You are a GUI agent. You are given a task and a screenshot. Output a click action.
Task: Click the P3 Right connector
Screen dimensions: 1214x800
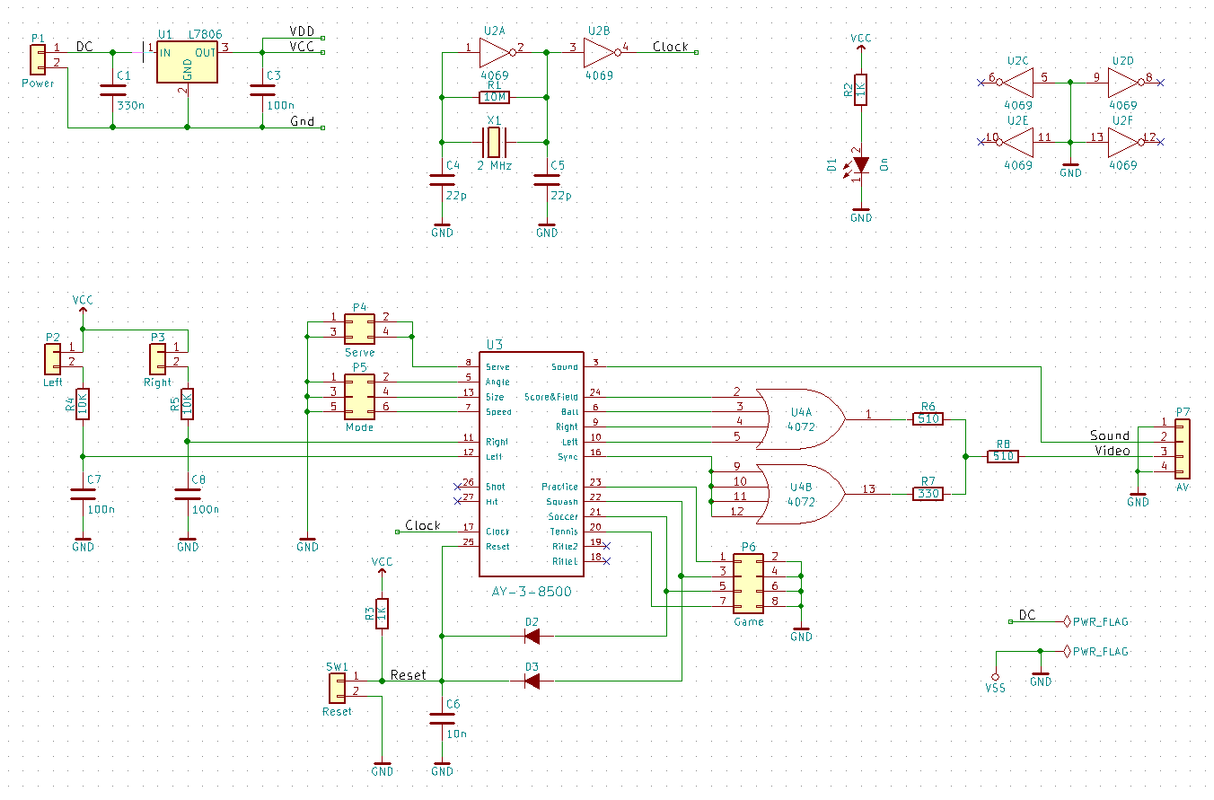(x=157, y=358)
